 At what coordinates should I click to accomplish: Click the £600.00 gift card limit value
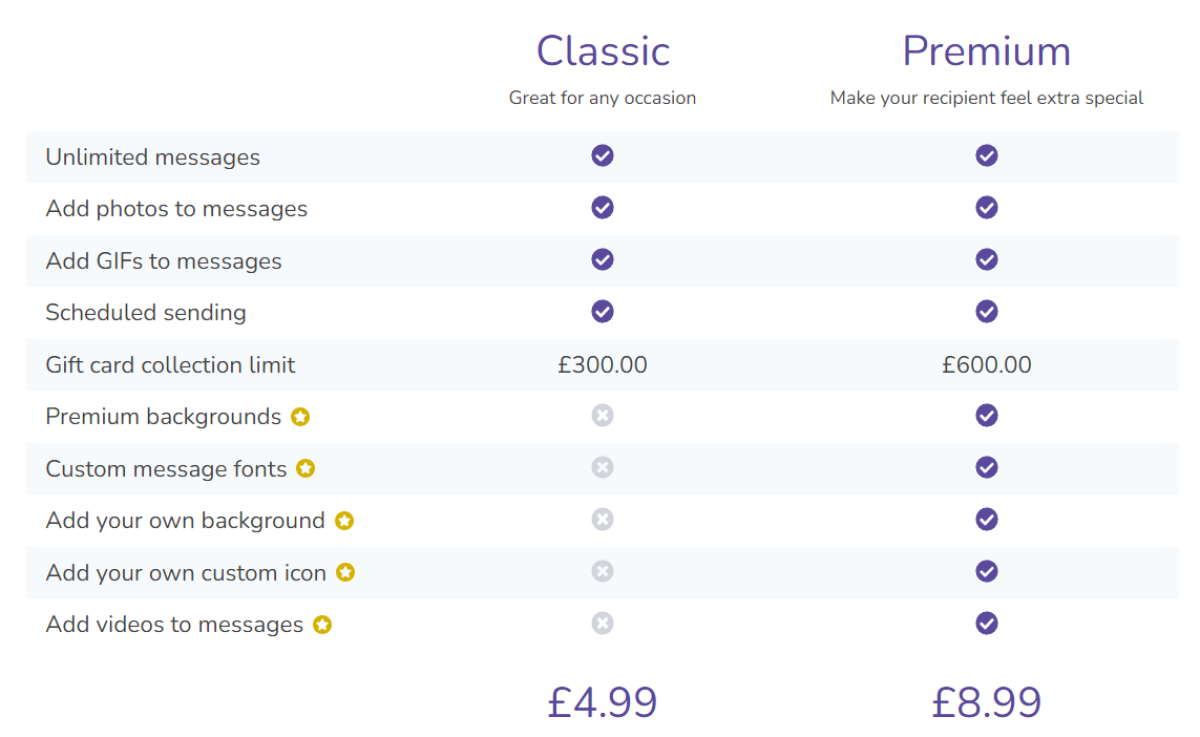(x=986, y=365)
